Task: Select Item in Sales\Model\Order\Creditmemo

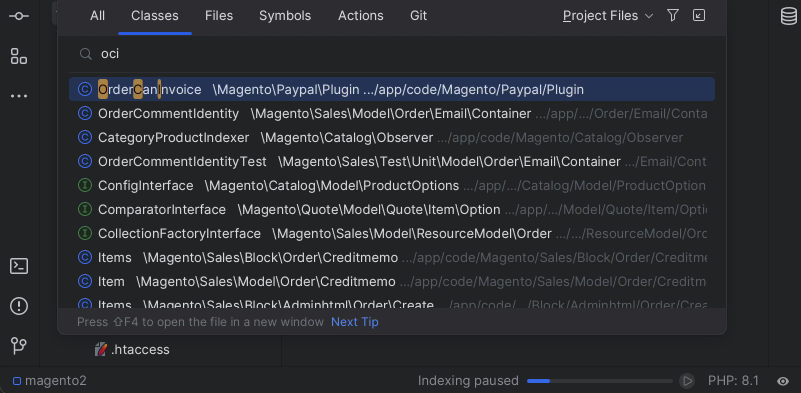Action: (392, 282)
